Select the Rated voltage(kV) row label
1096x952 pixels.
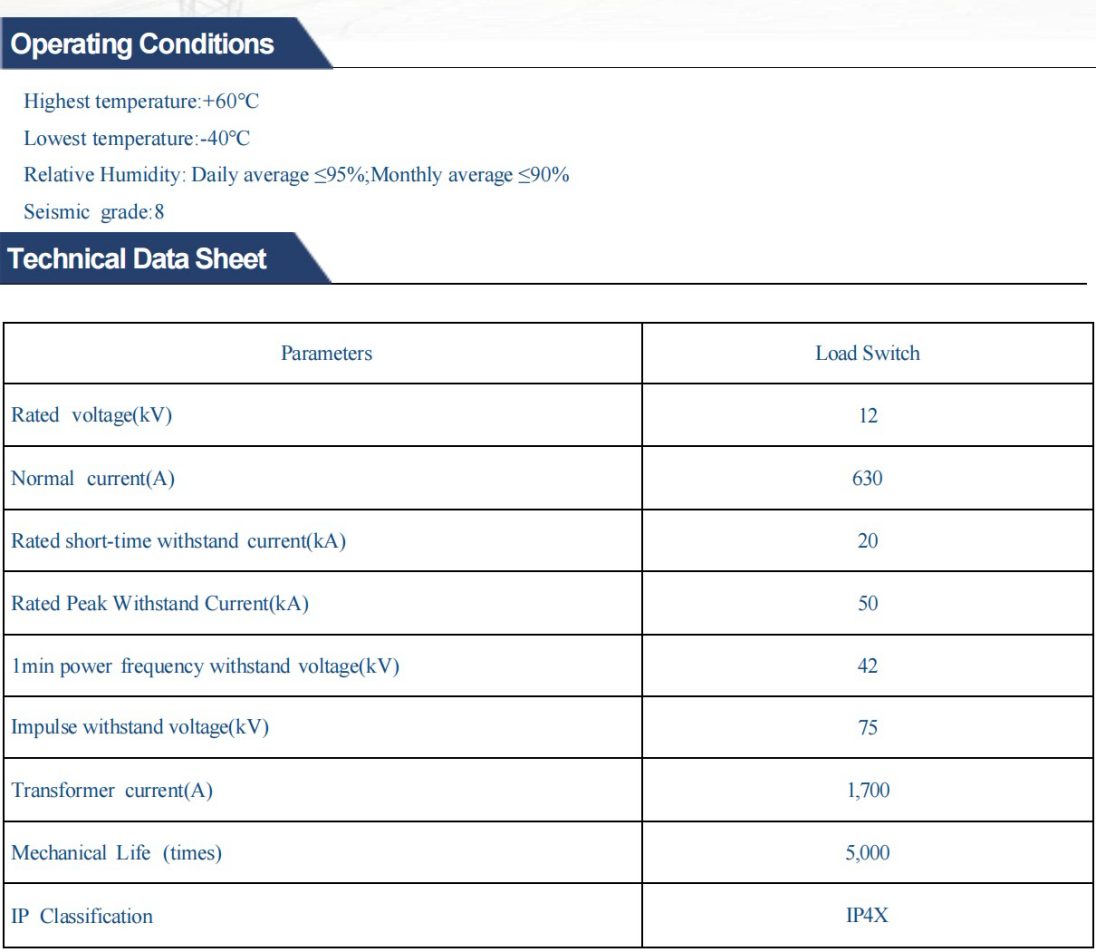coord(91,416)
